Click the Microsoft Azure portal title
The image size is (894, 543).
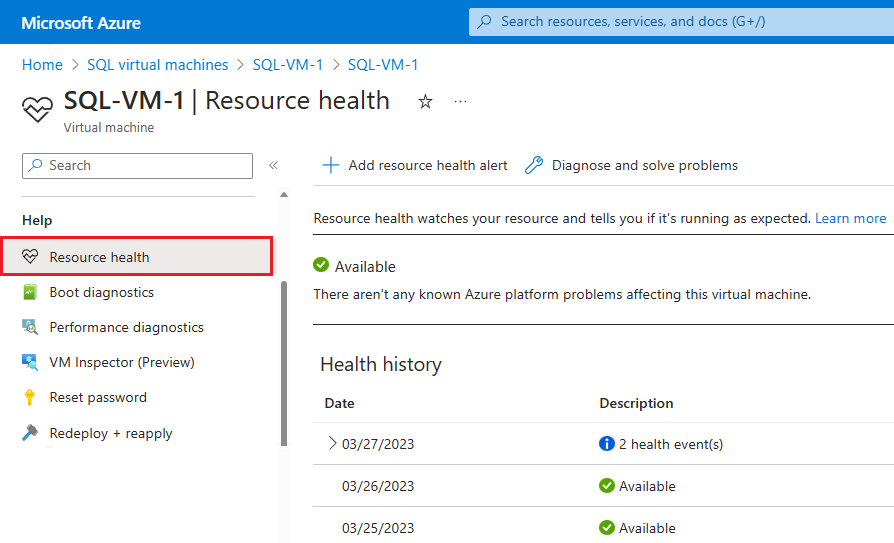coord(81,22)
